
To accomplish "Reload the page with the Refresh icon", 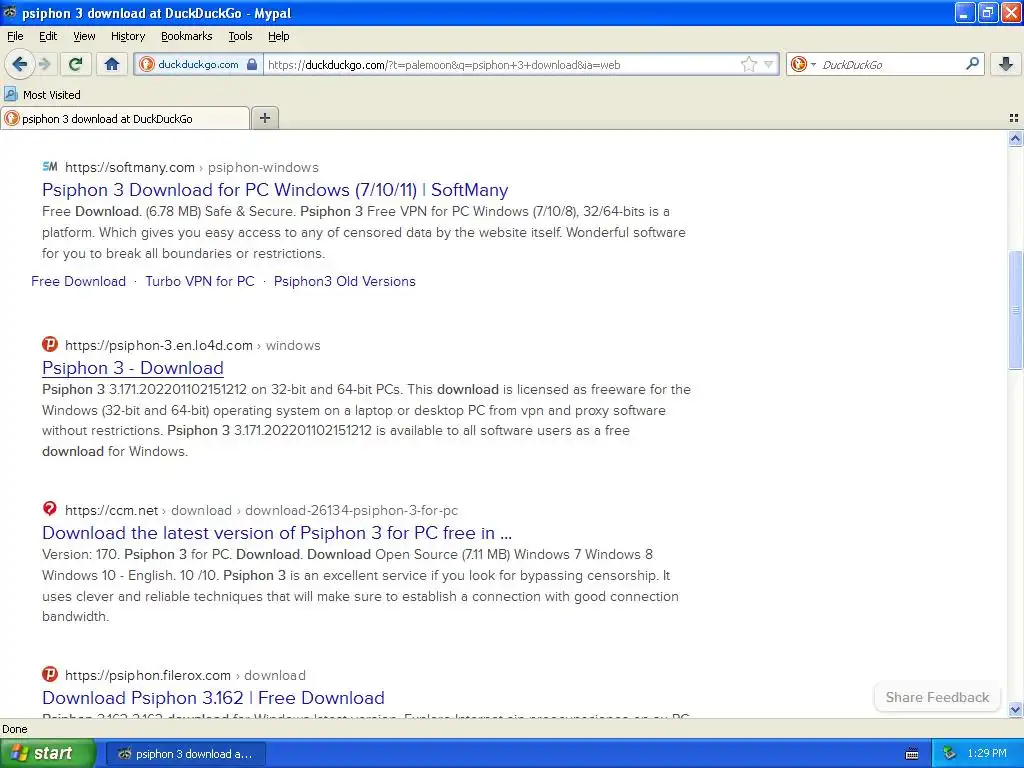I will pos(76,64).
